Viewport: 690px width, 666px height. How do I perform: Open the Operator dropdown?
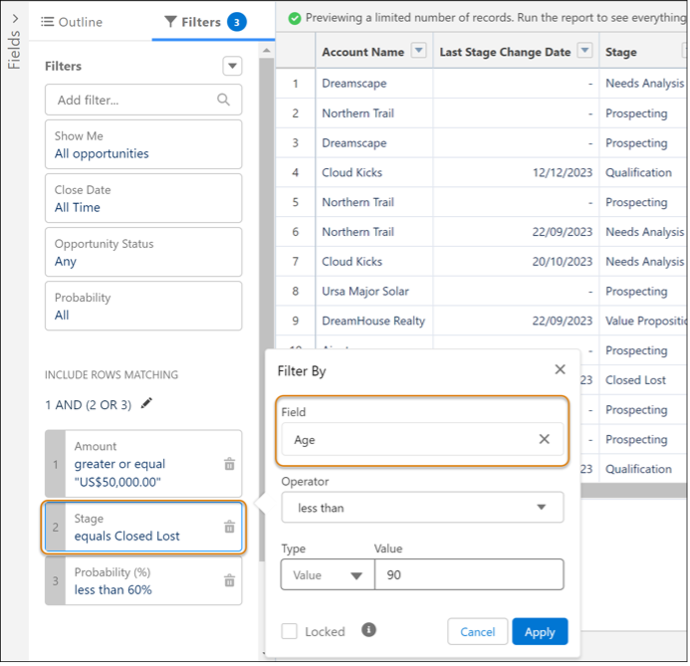(422, 507)
